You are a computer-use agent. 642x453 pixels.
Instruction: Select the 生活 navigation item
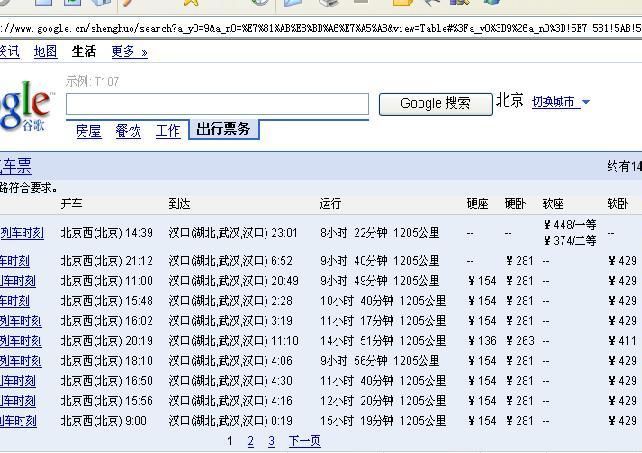(84, 52)
